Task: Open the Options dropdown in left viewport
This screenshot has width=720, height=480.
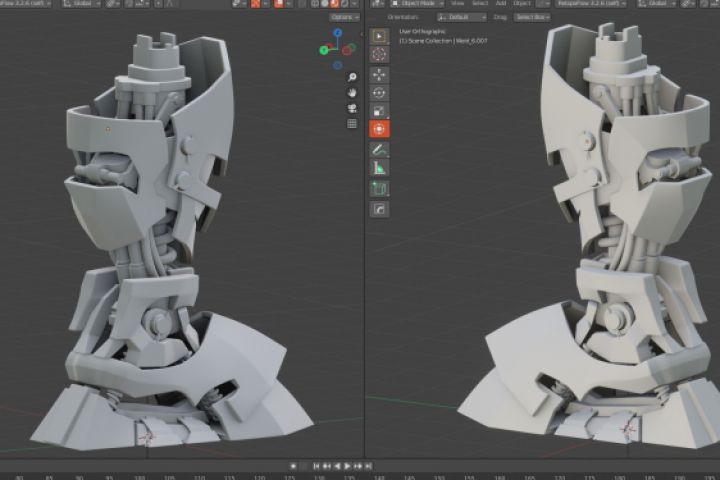Action: 344,17
